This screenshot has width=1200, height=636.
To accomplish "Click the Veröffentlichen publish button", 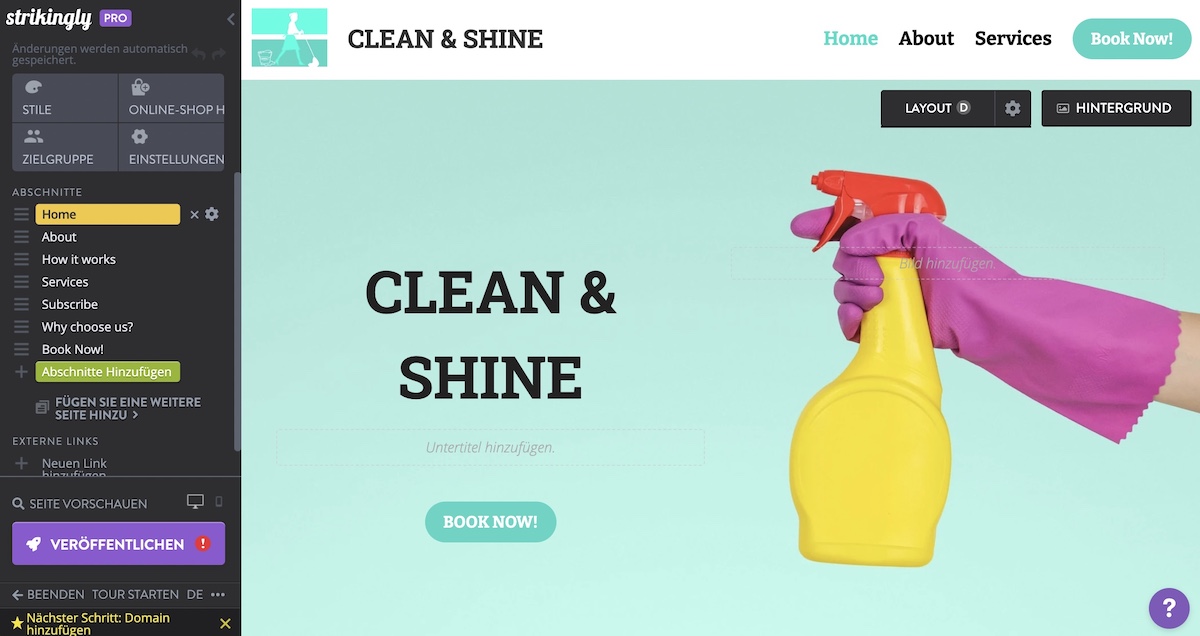I will (x=118, y=544).
